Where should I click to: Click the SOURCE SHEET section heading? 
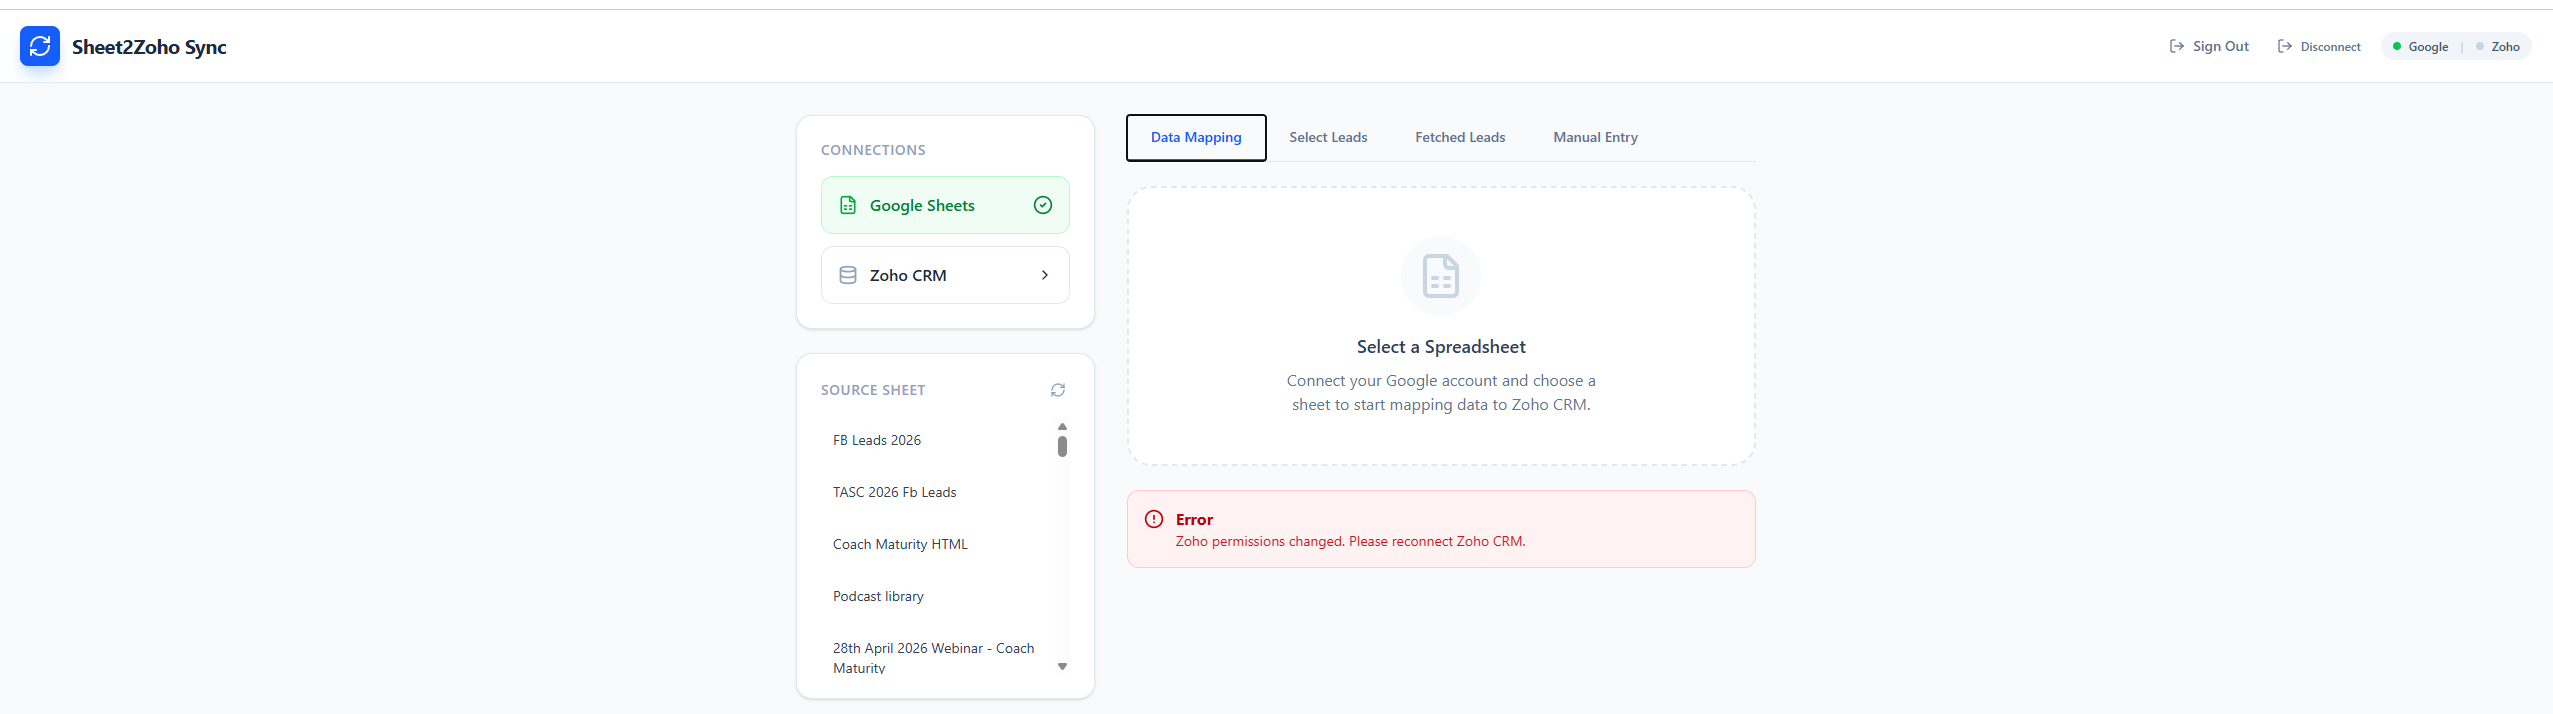(x=873, y=390)
